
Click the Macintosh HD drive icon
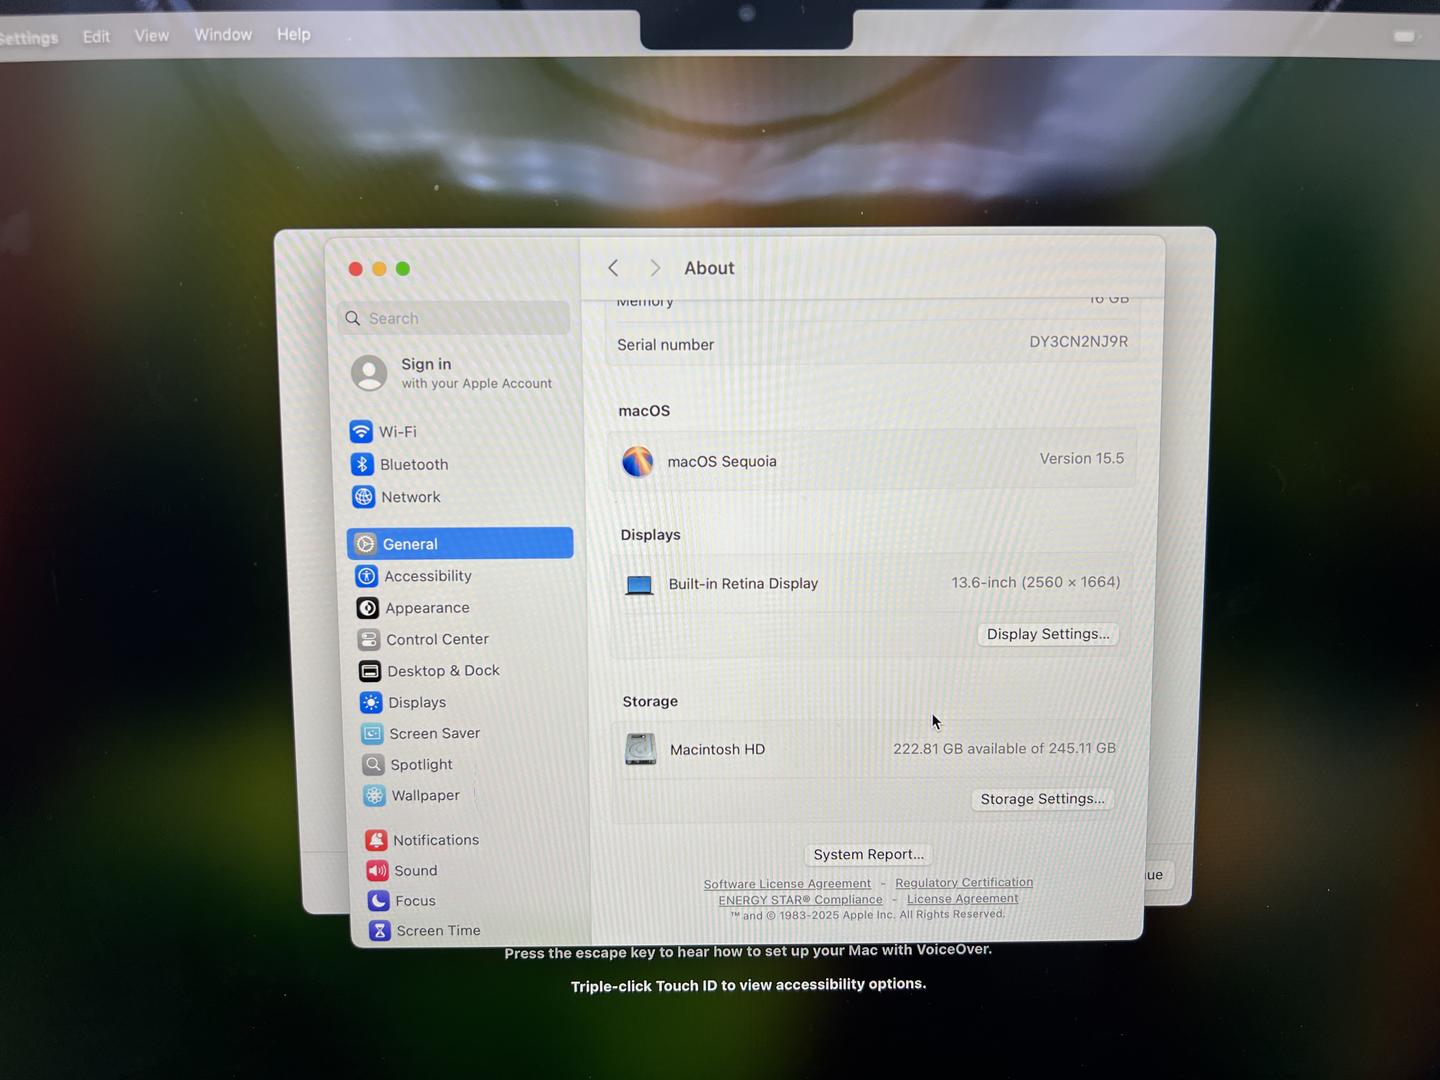641,749
